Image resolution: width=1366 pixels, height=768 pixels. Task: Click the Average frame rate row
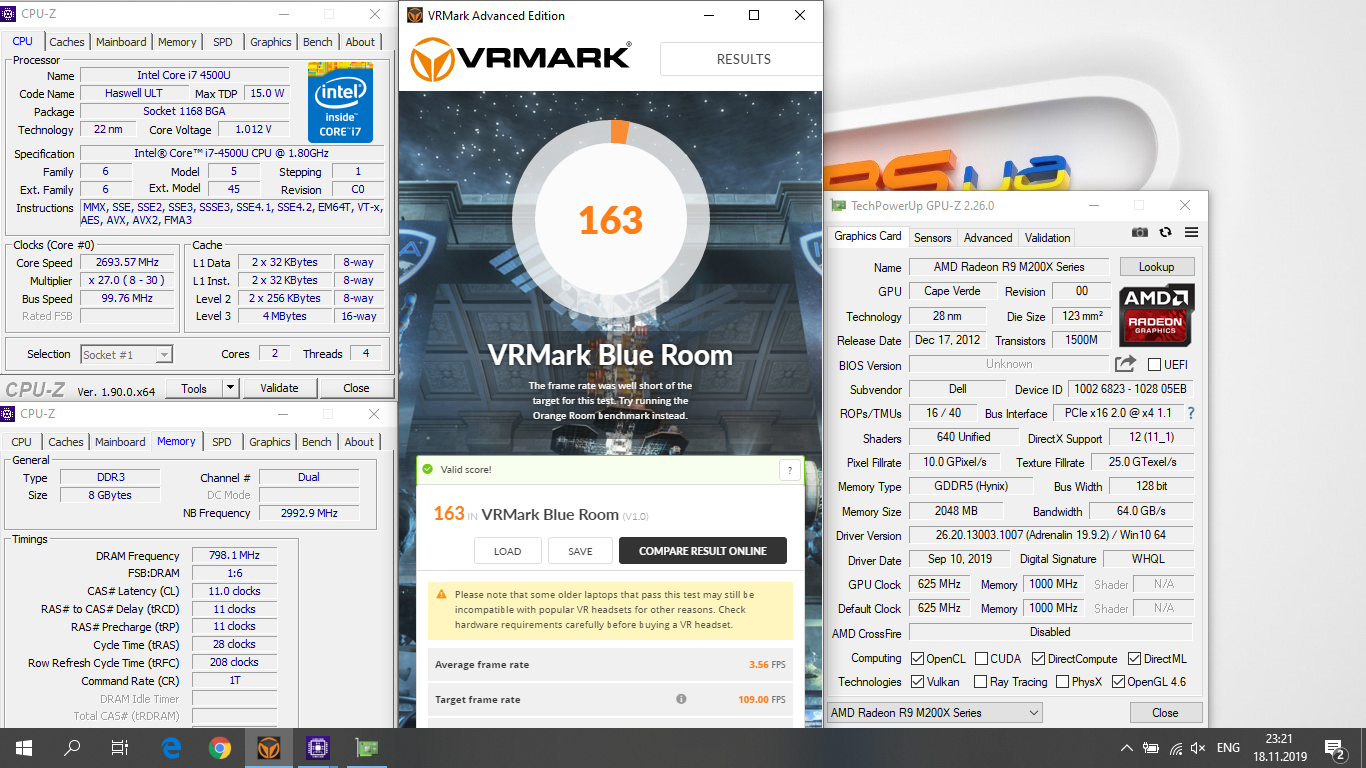[x=610, y=664]
